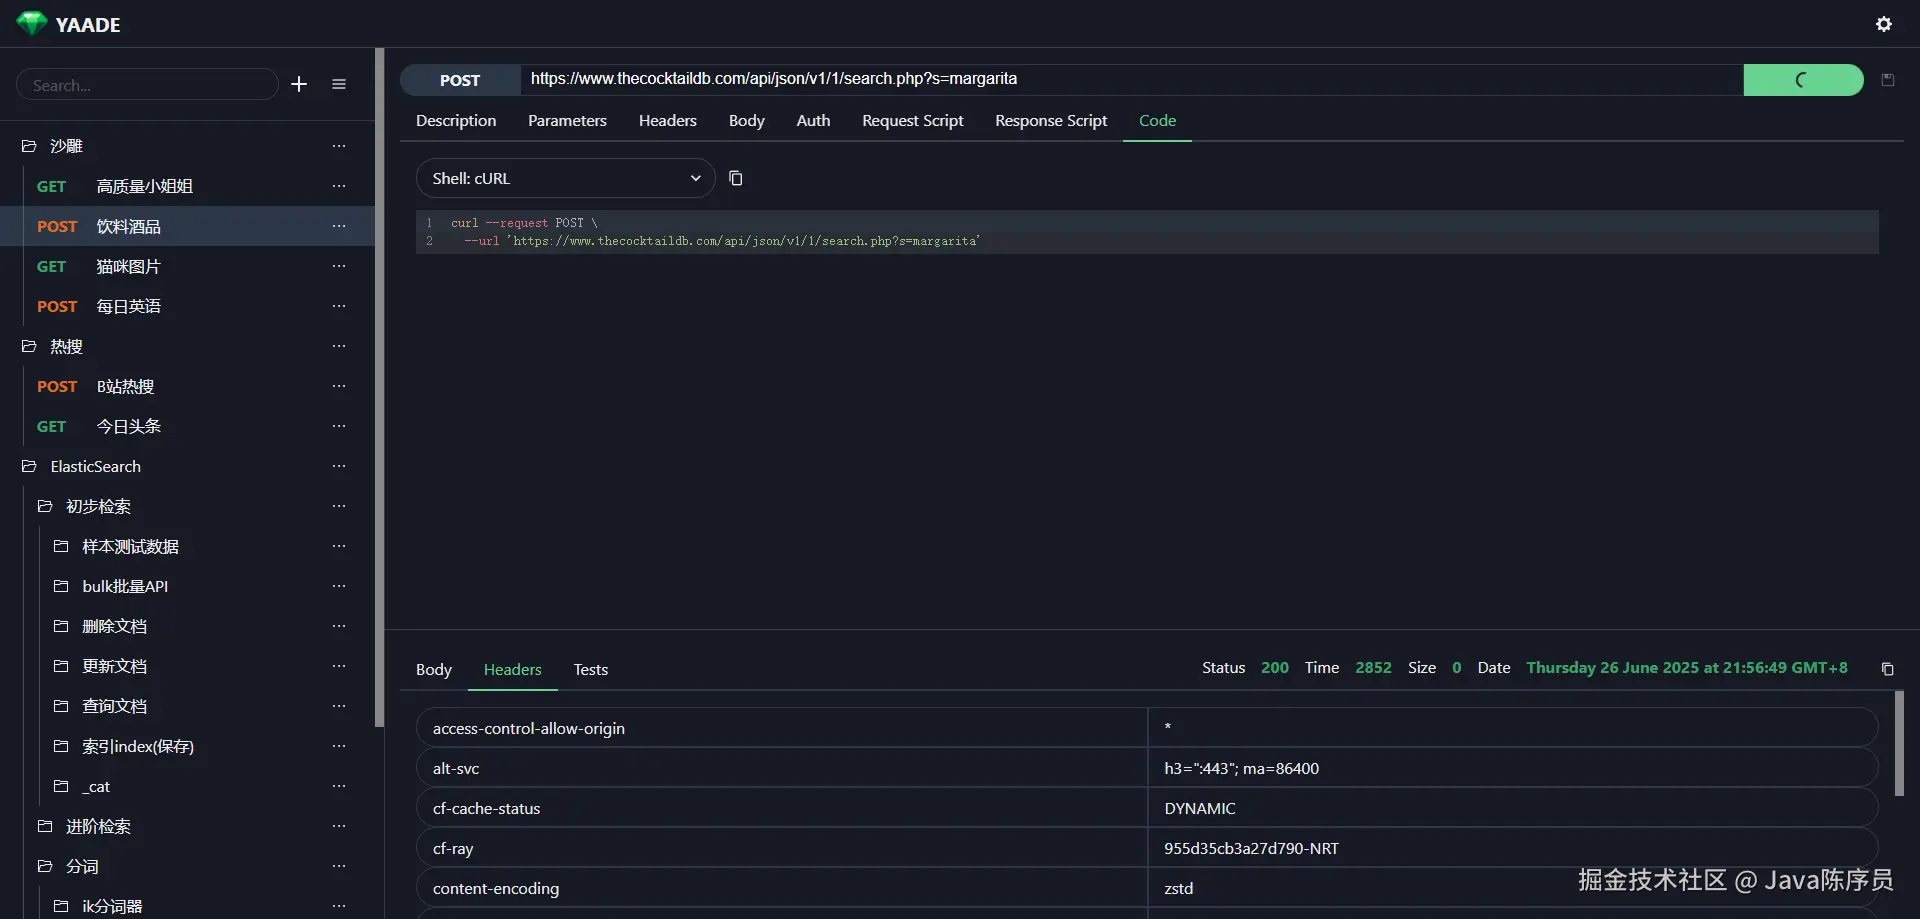The height and width of the screenshot is (919, 1920).
Task: Select the 饮料酒品 POST request
Action: click(188, 226)
